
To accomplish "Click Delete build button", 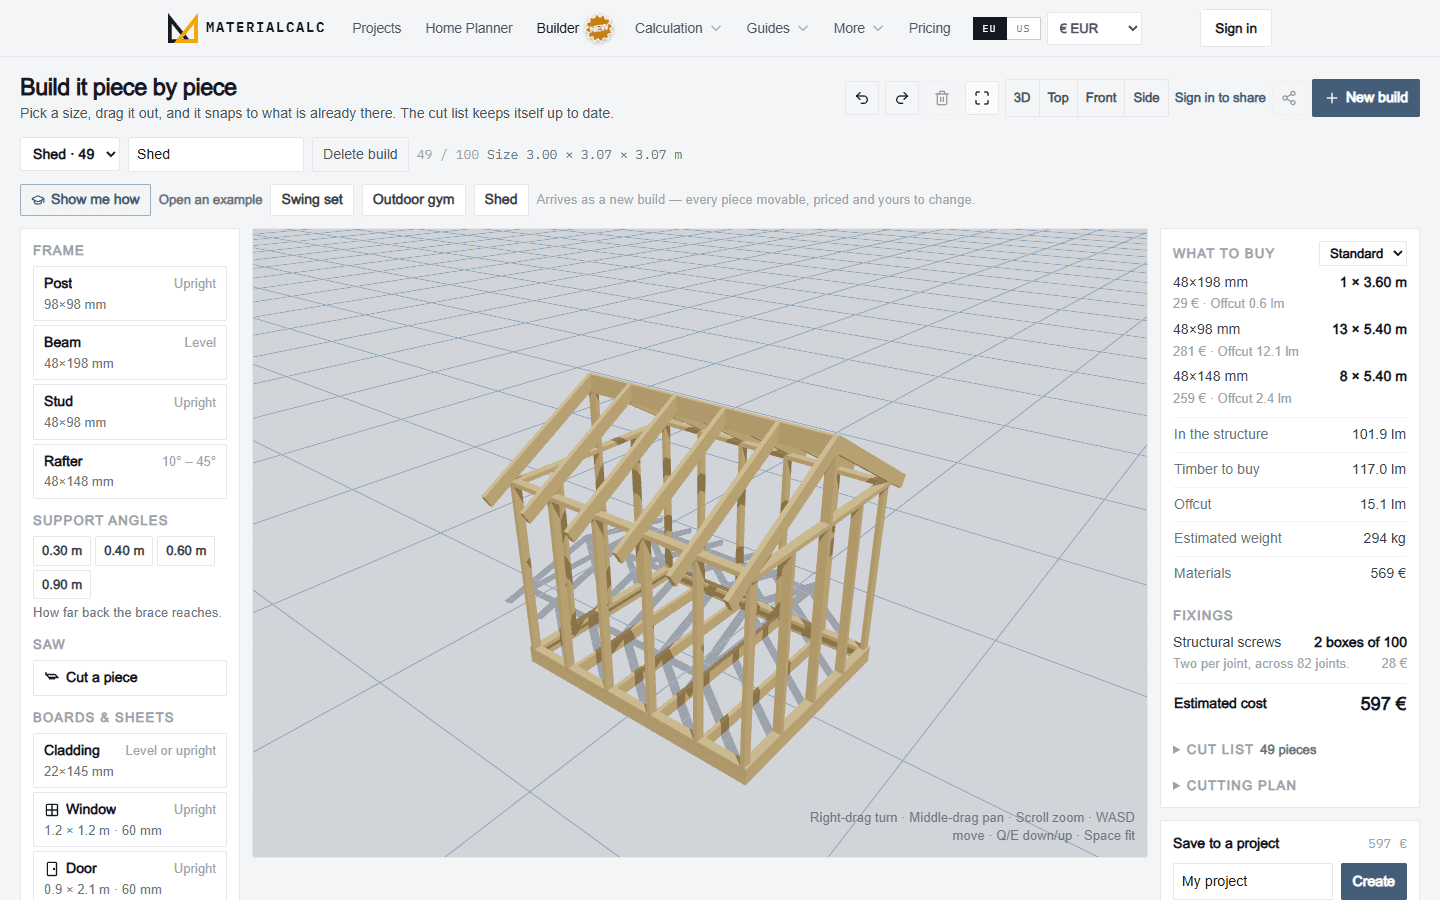I will point(360,154).
